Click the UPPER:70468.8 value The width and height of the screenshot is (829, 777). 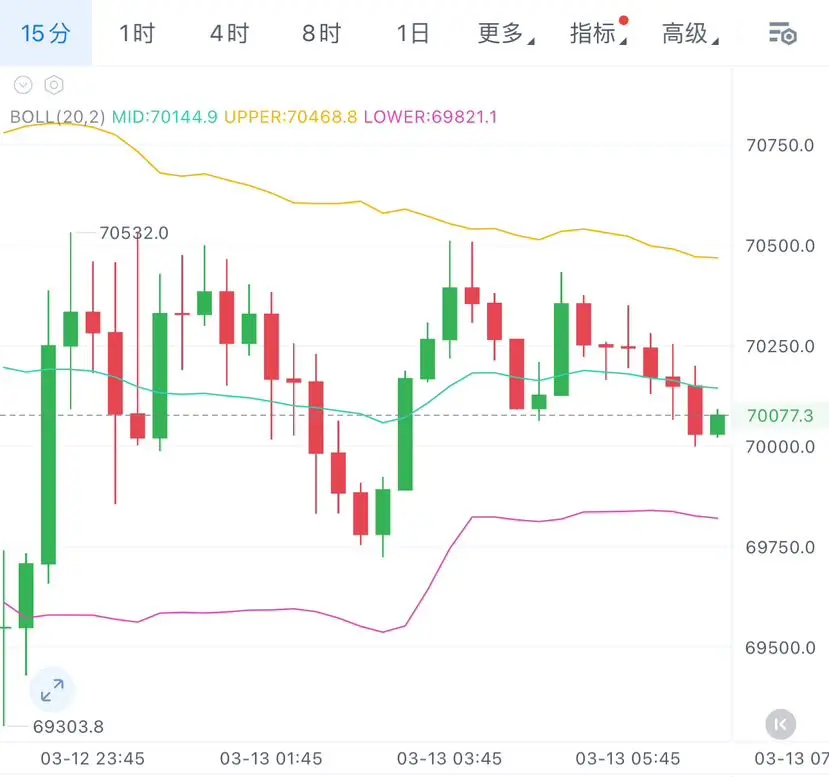[x=290, y=117]
